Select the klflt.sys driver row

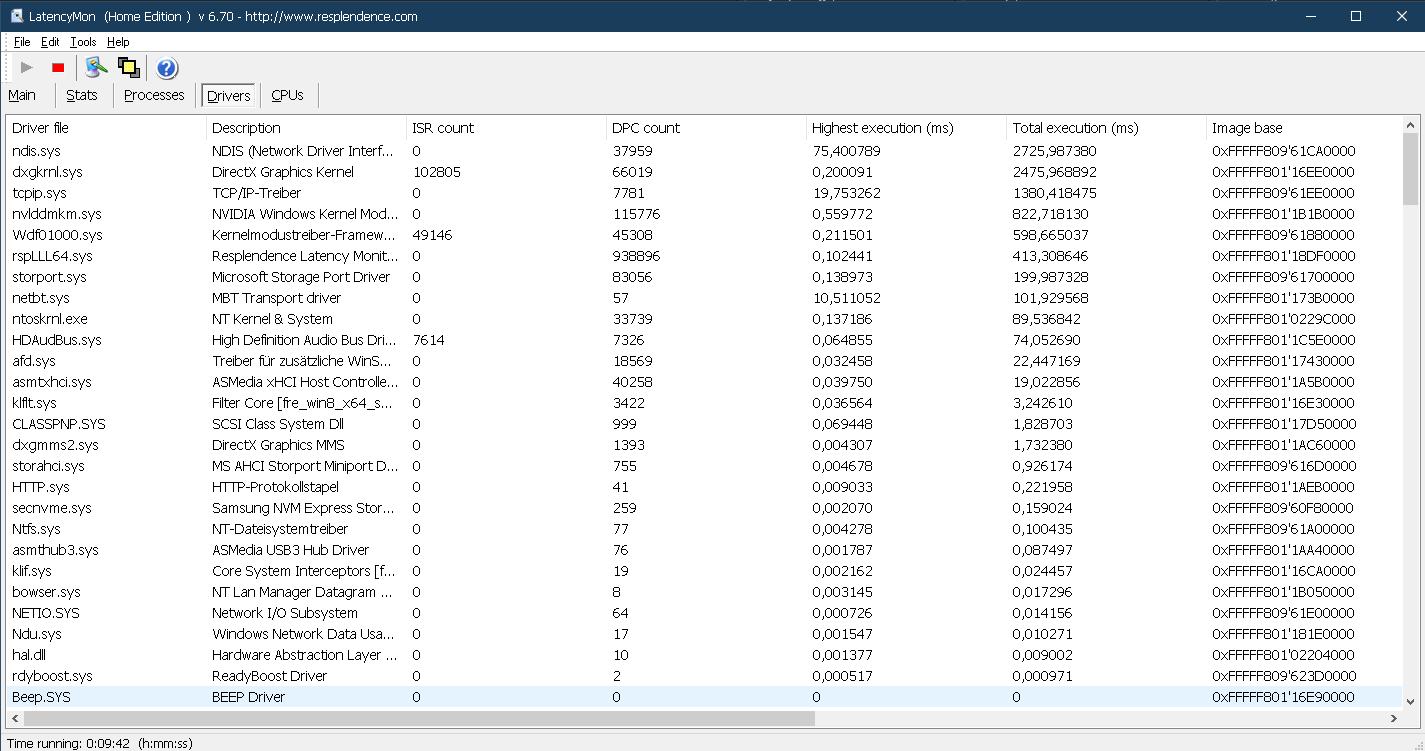[x=704, y=403]
